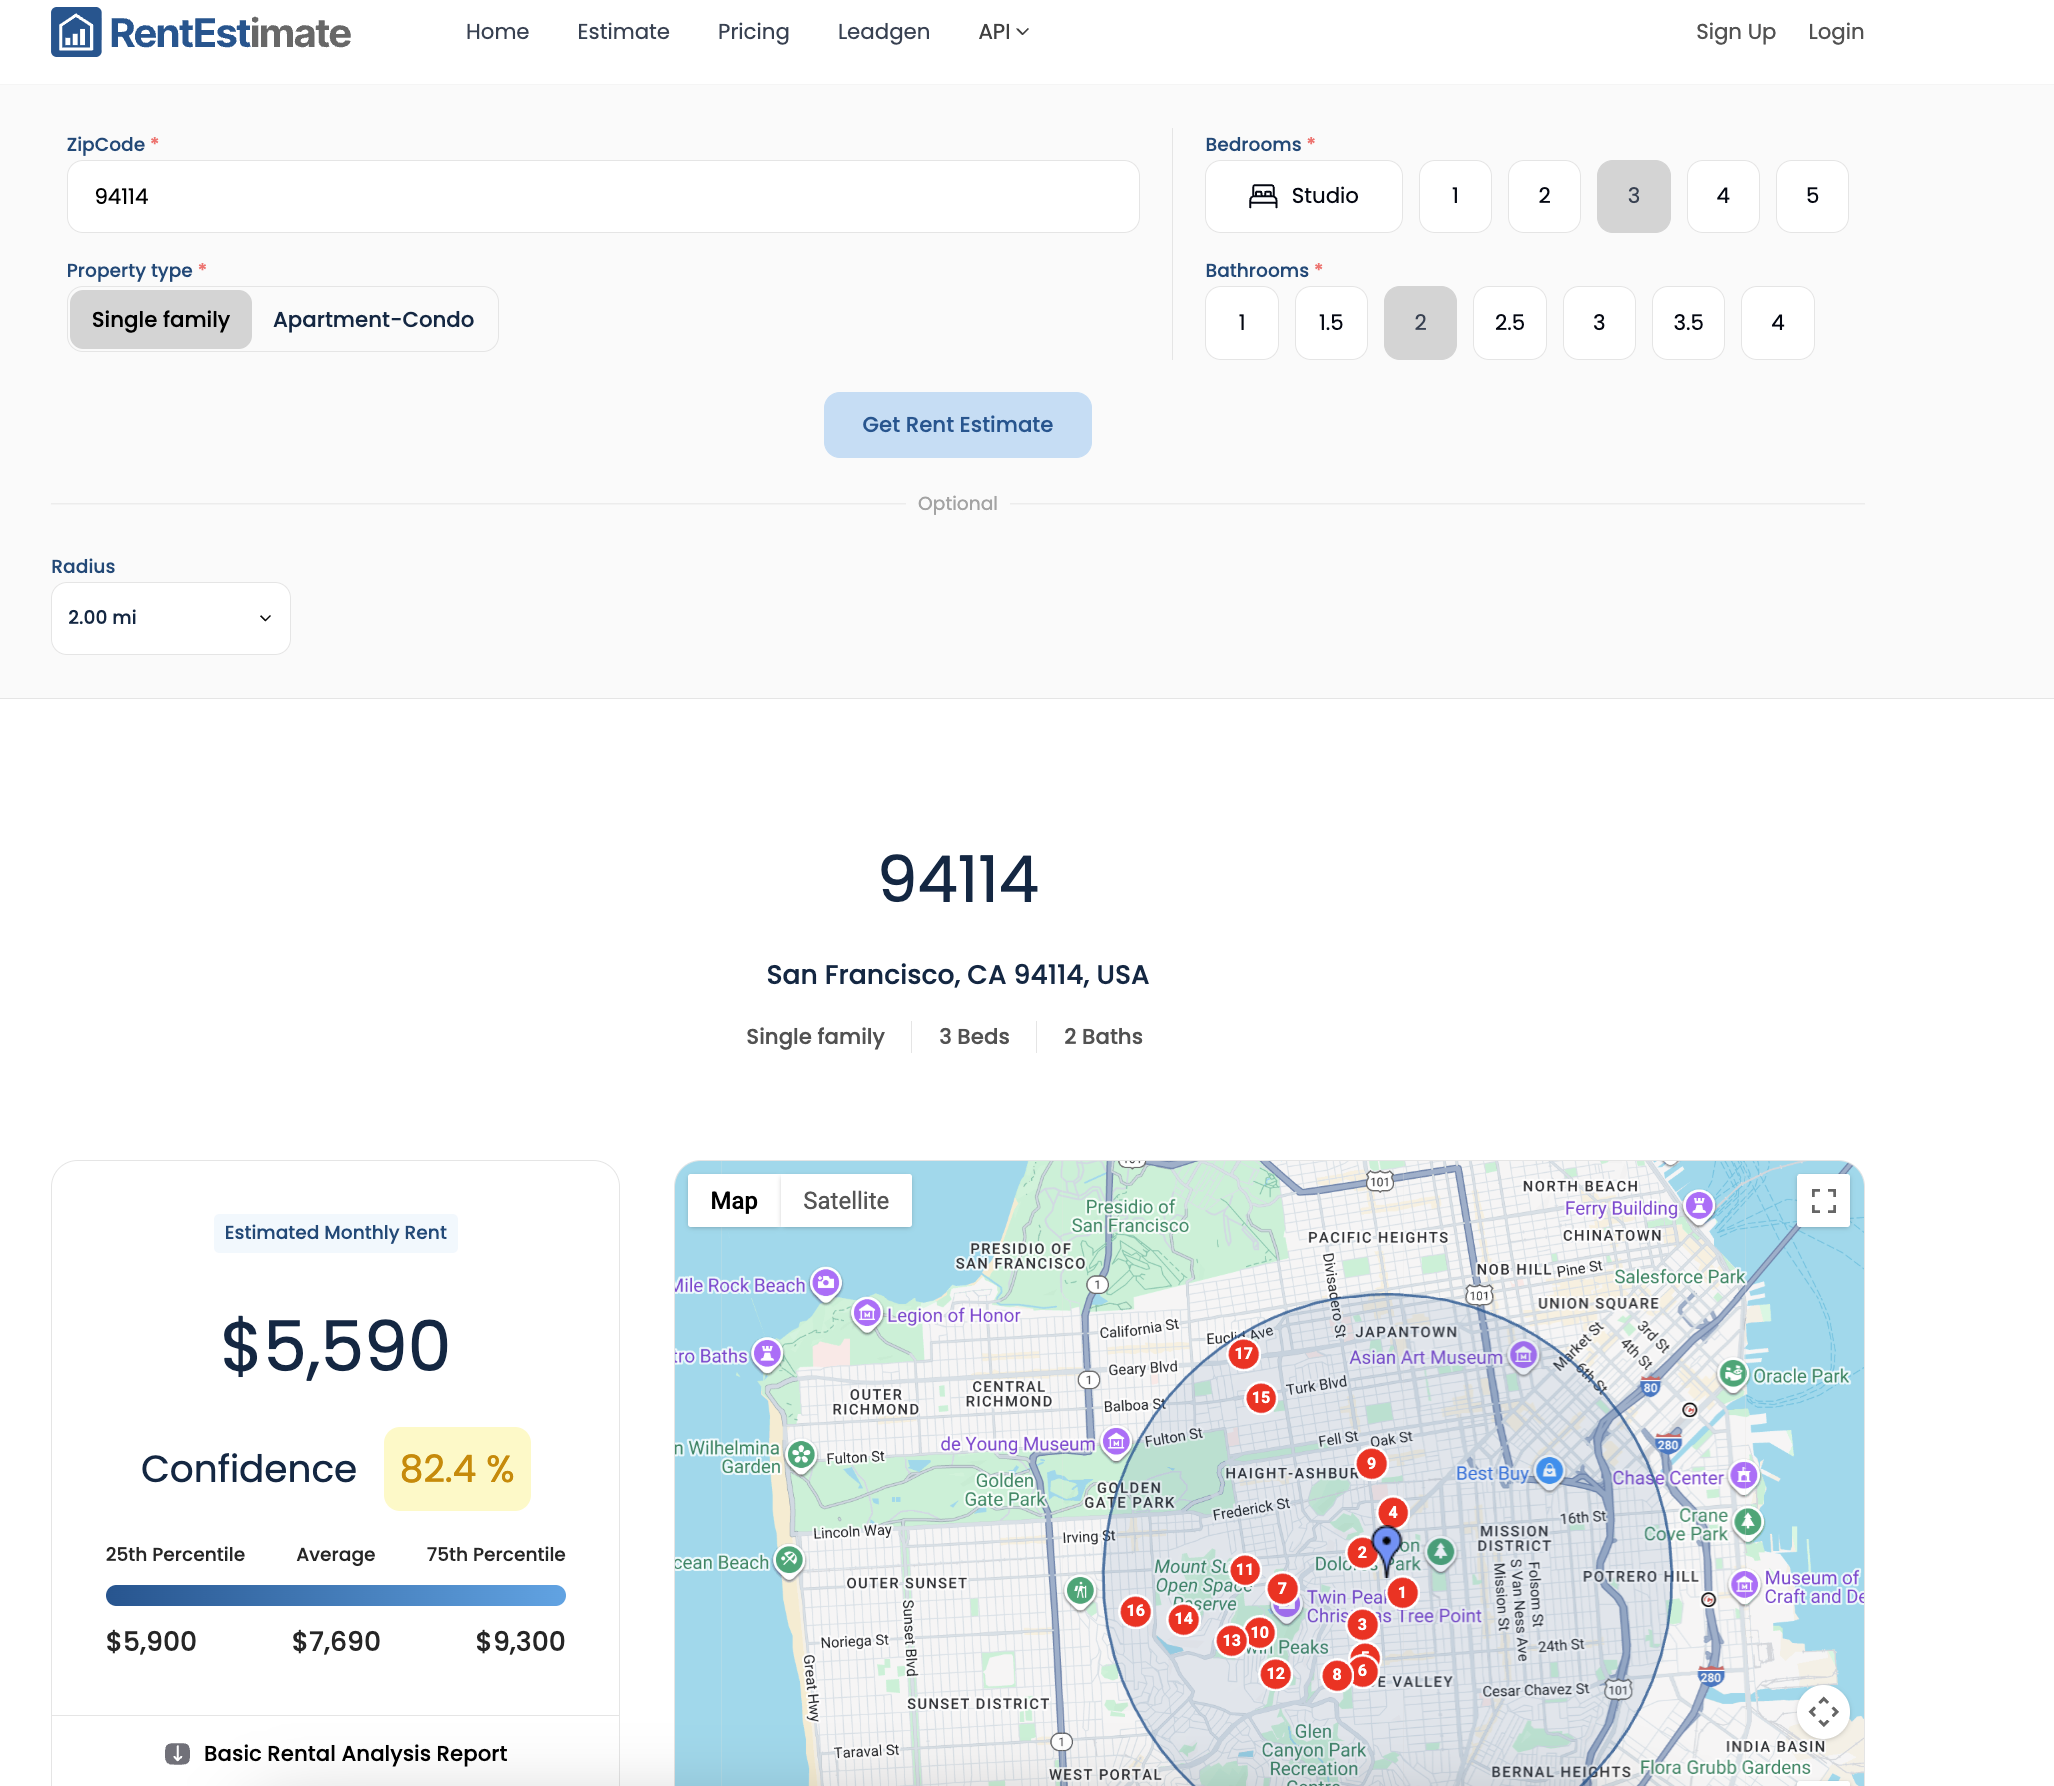Click red map marker 8
This screenshot has width=2054, height=1786.
click(x=1337, y=1675)
